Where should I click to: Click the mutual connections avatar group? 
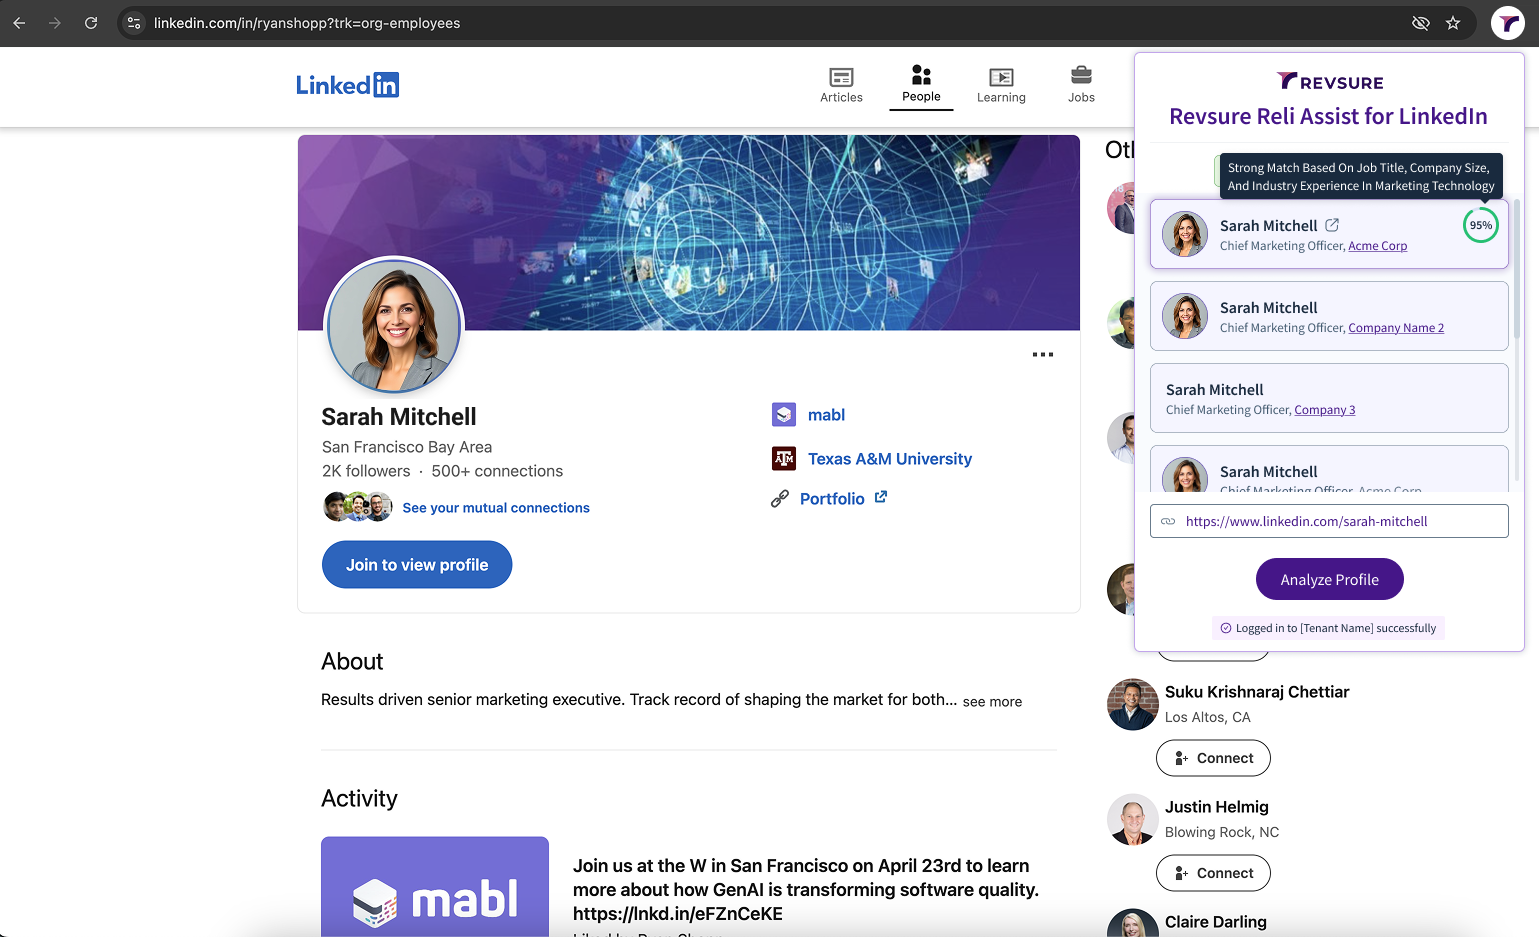click(358, 507)
